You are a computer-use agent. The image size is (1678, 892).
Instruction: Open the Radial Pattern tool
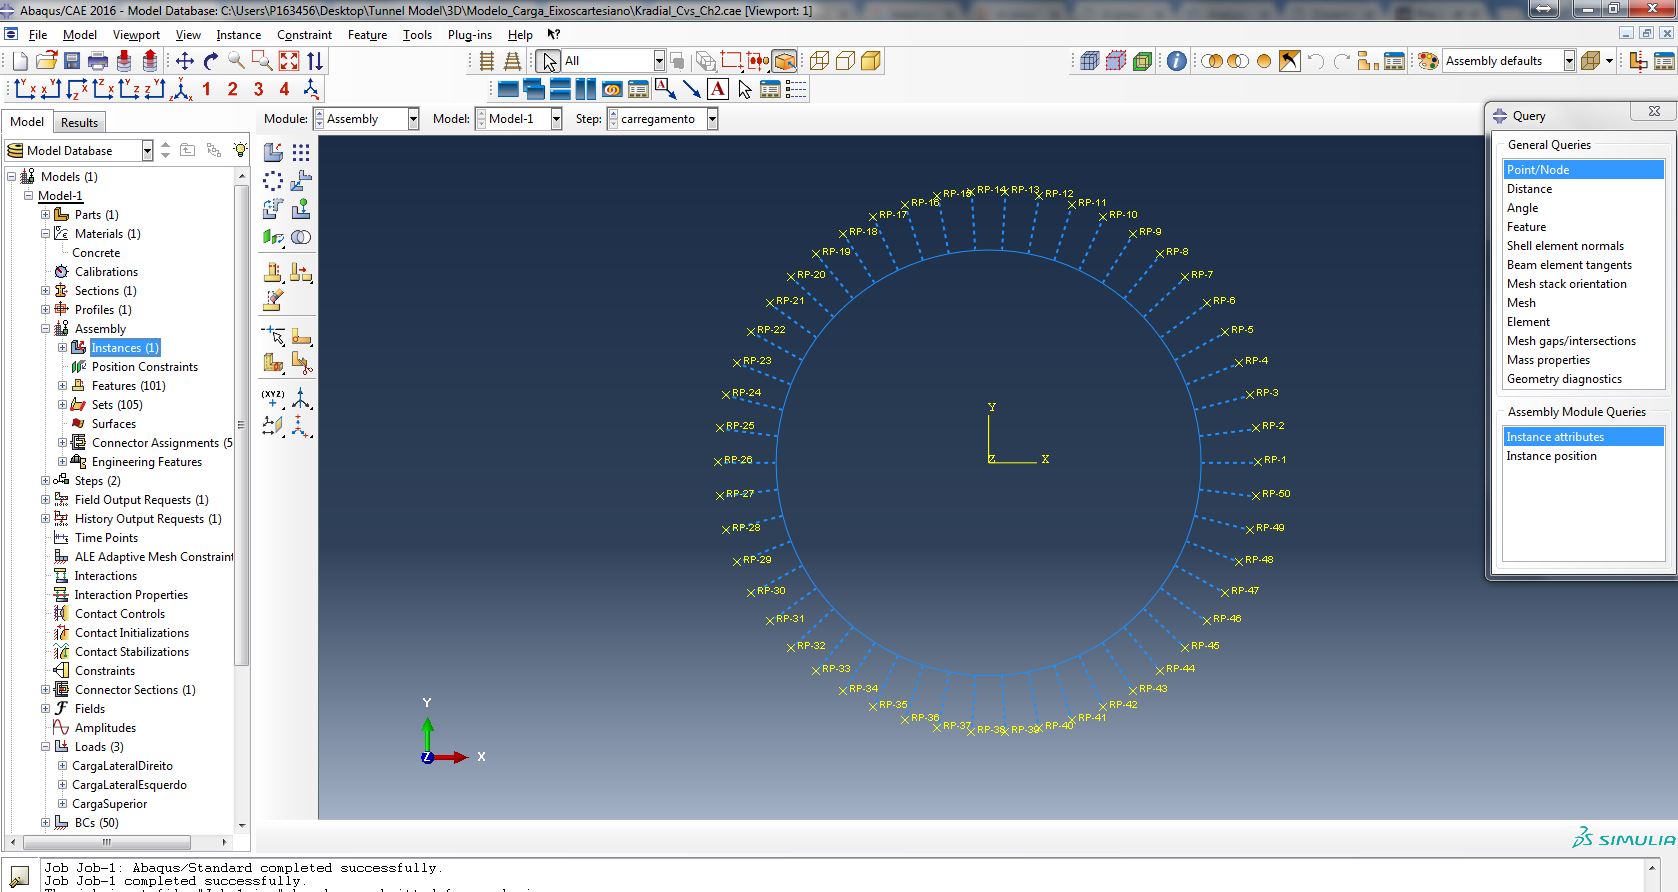(x=273, y=181)
